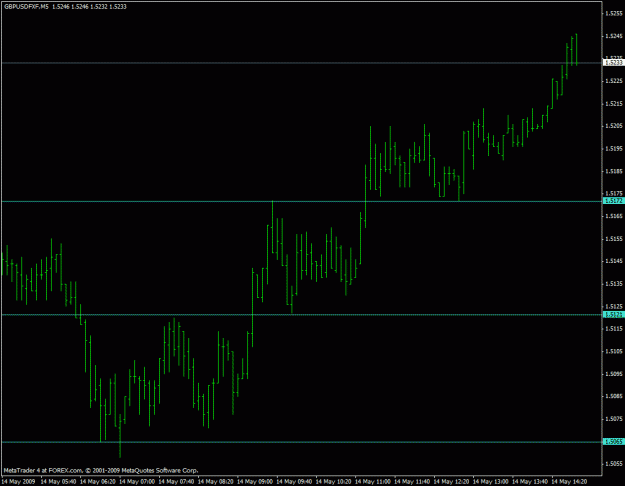Select the horizontal line at 1.5065

tap(302, 442)
